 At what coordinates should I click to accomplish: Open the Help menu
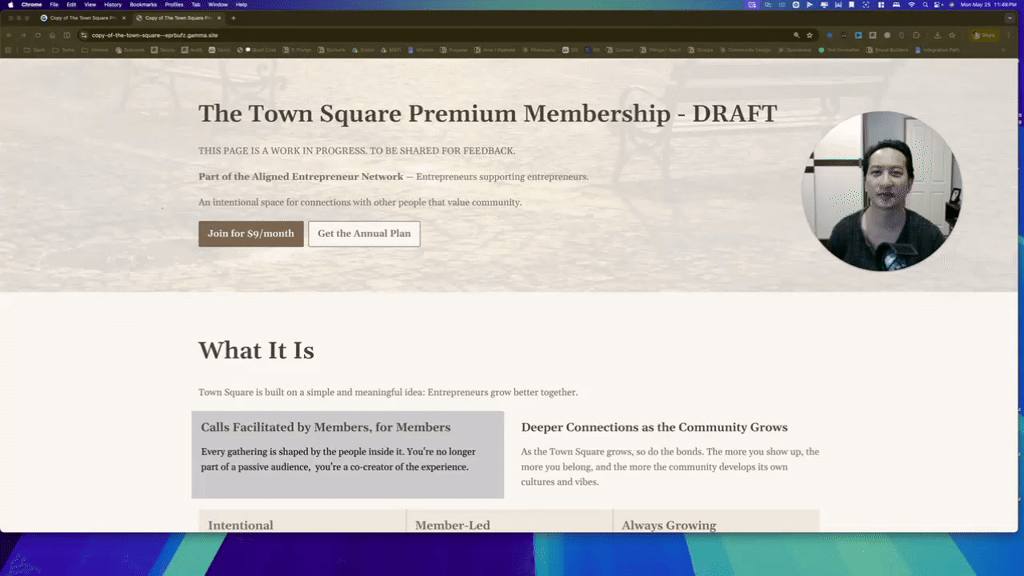[242, 5]
